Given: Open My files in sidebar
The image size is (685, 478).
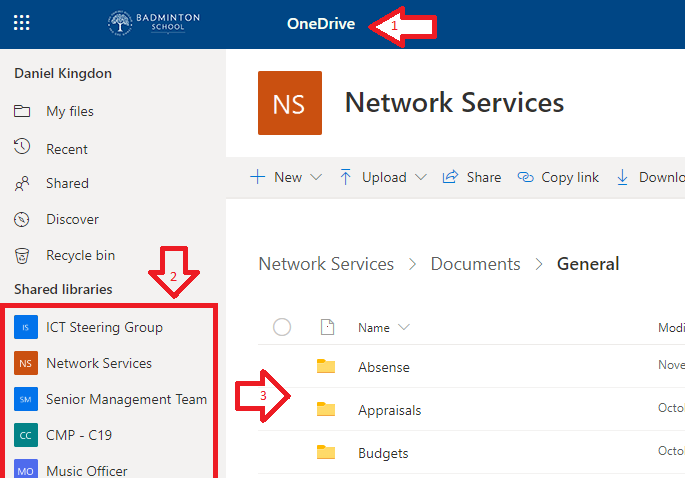Looking at the screenshot, I should pyautogui.click(x=70, y=111).
